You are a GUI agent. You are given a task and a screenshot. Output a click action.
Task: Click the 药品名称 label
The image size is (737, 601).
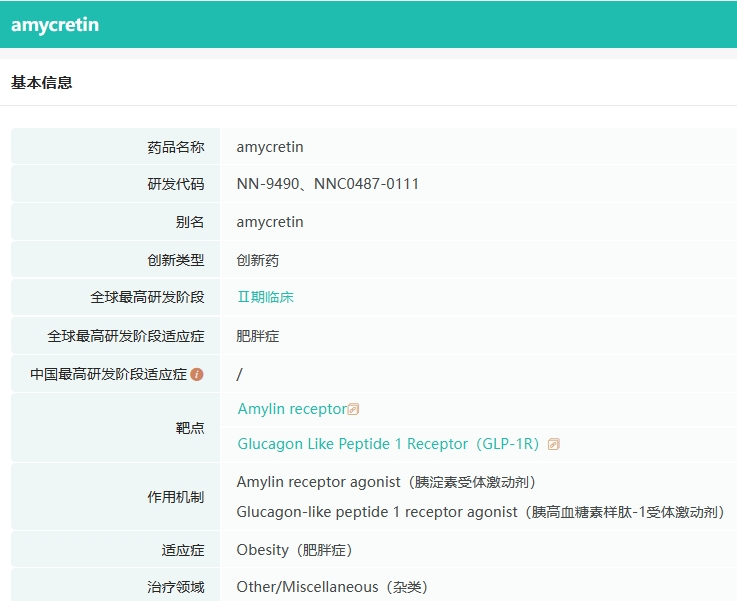pos(175,147)
